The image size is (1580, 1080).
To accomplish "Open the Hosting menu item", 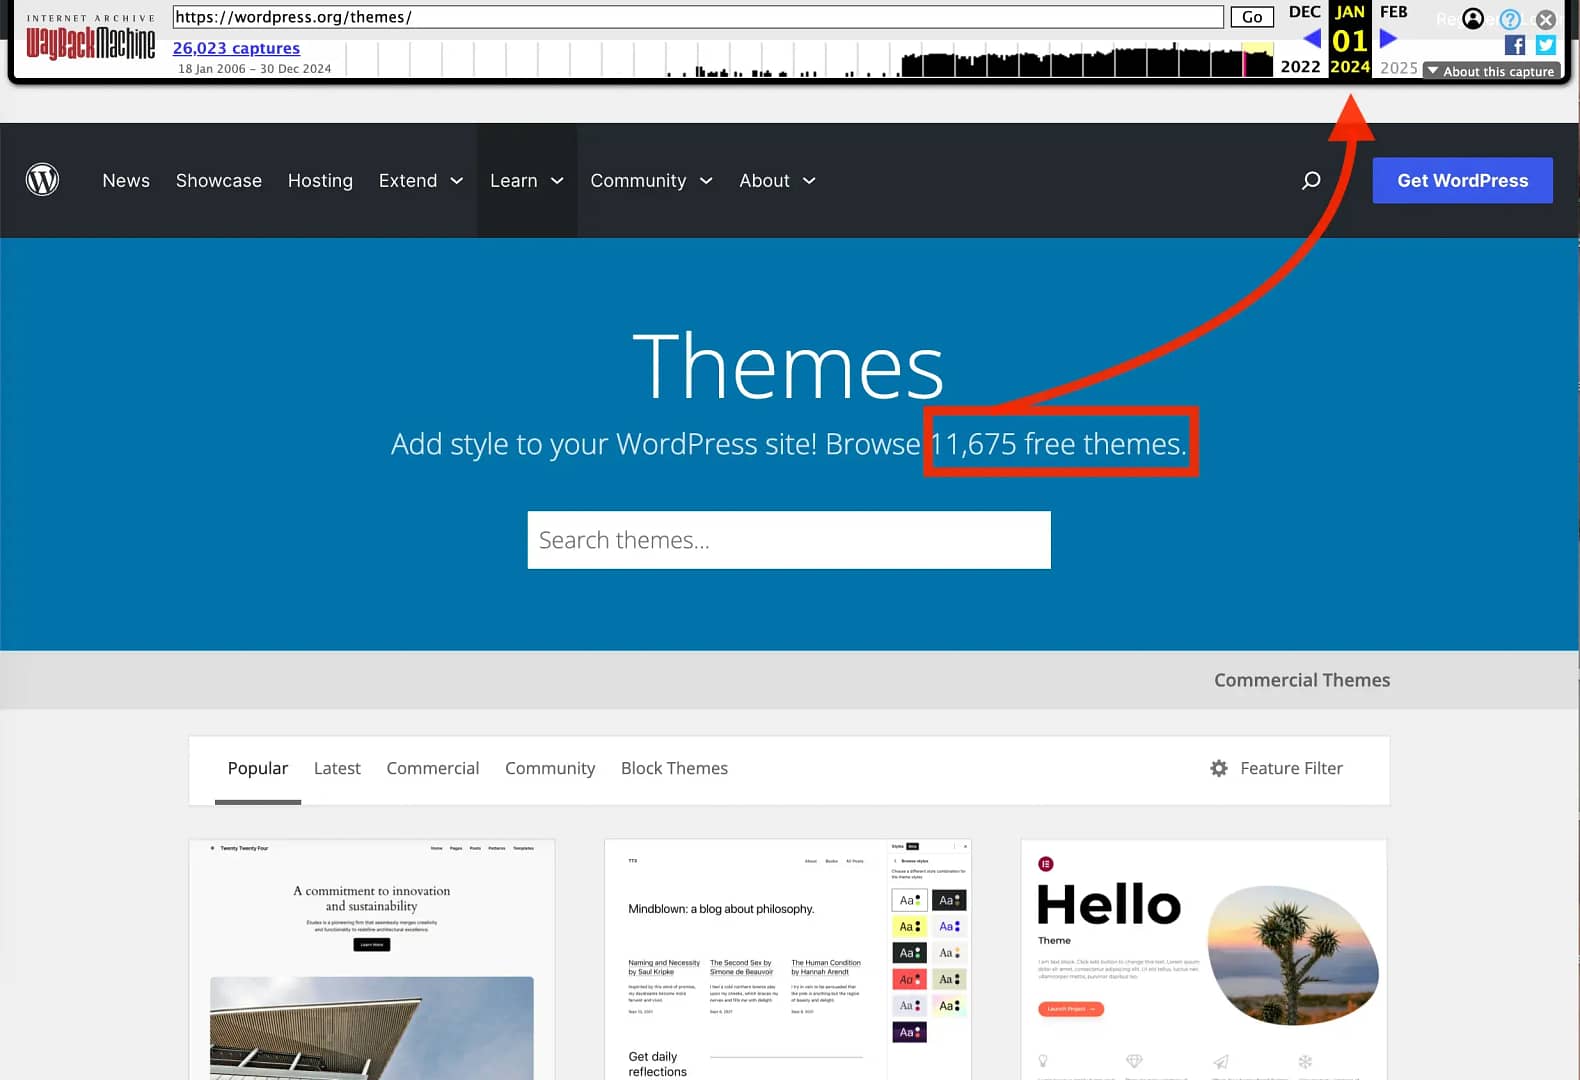I will point(320,181).
